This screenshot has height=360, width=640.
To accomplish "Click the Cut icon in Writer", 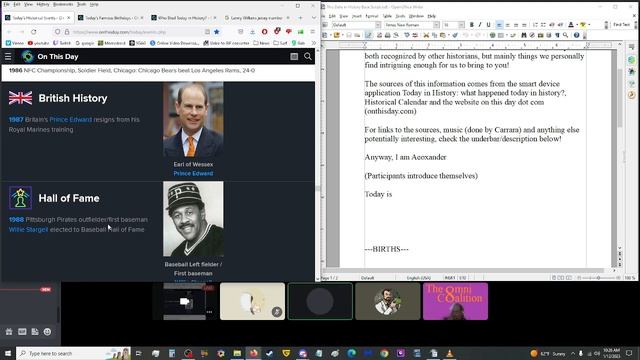I will 426,36.
